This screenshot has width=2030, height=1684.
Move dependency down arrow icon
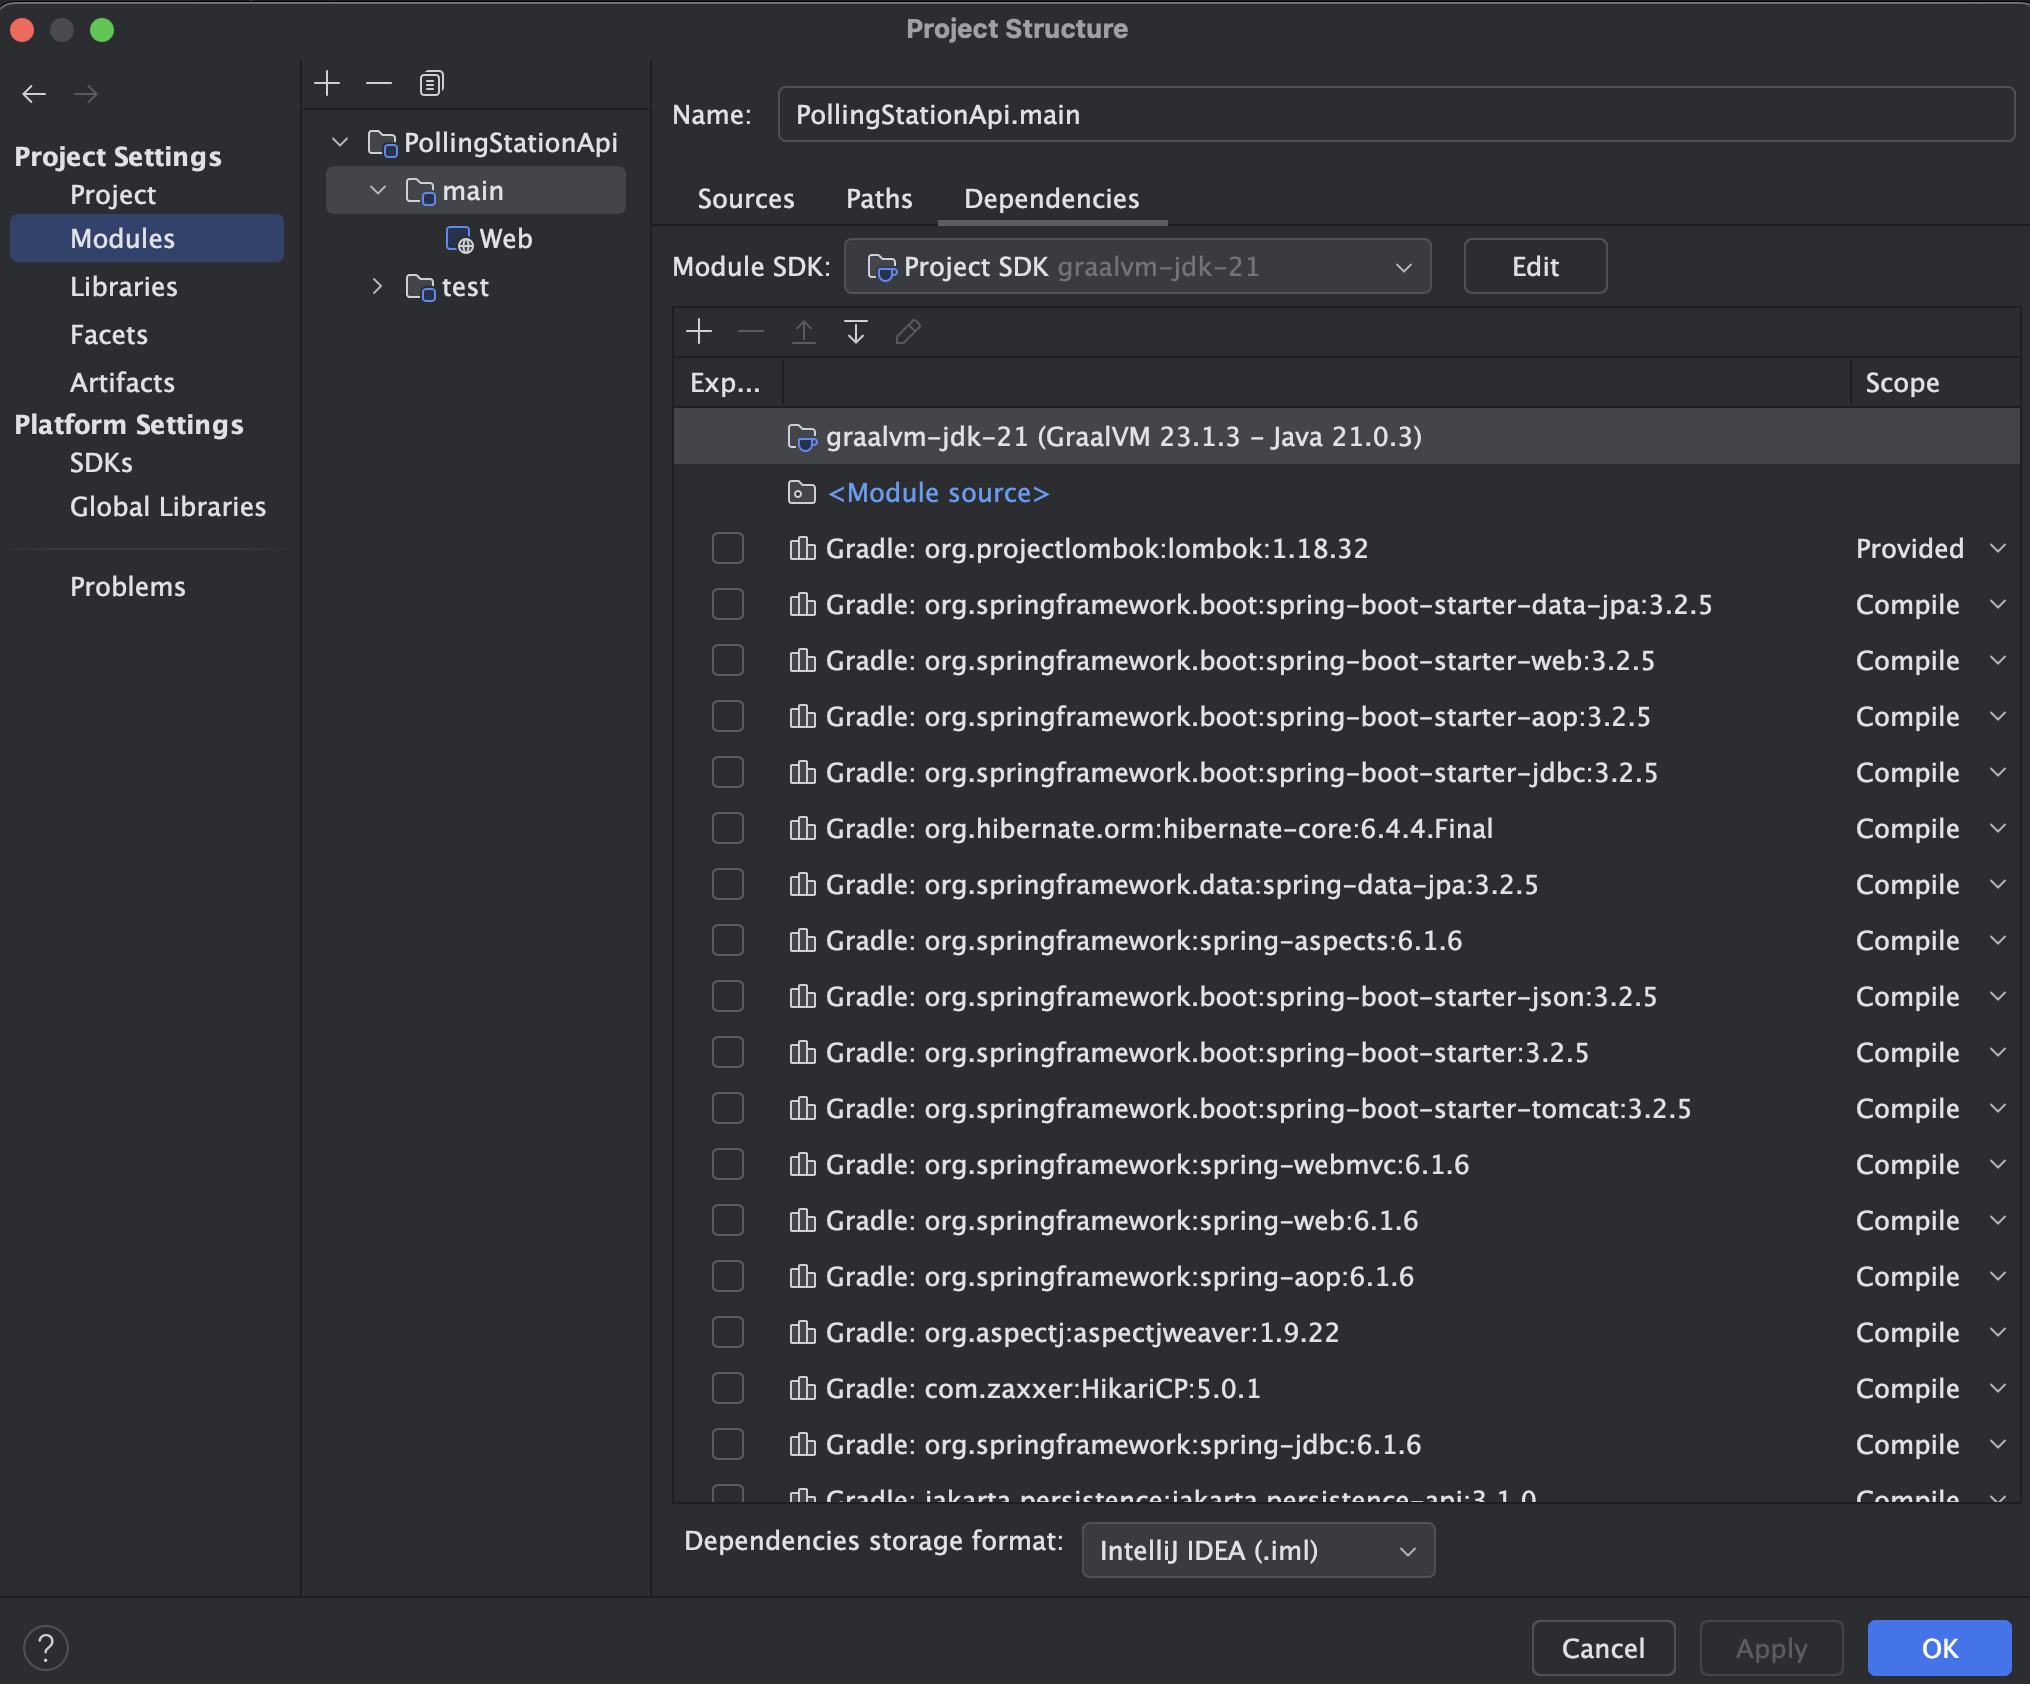(x=856, y=331)
